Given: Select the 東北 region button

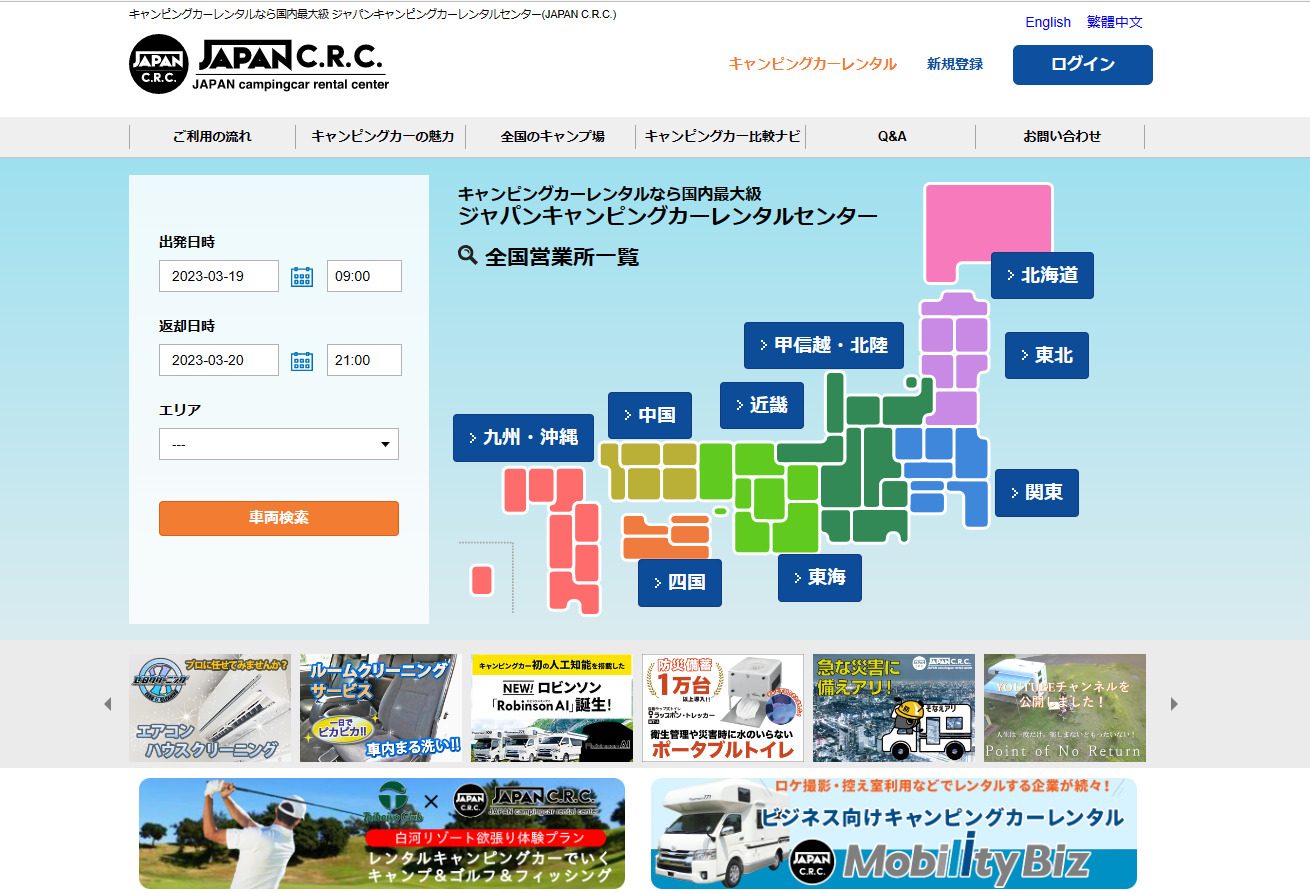Looking at the screenshot, I should (x=1047, y=355).
